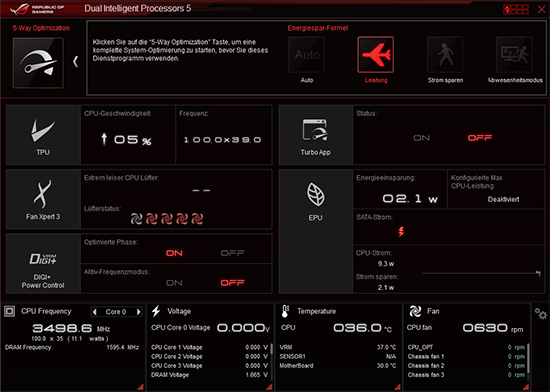Select the Auto energy-saving mode
Viewport: 550px width, 392px height.
[307, 55]
